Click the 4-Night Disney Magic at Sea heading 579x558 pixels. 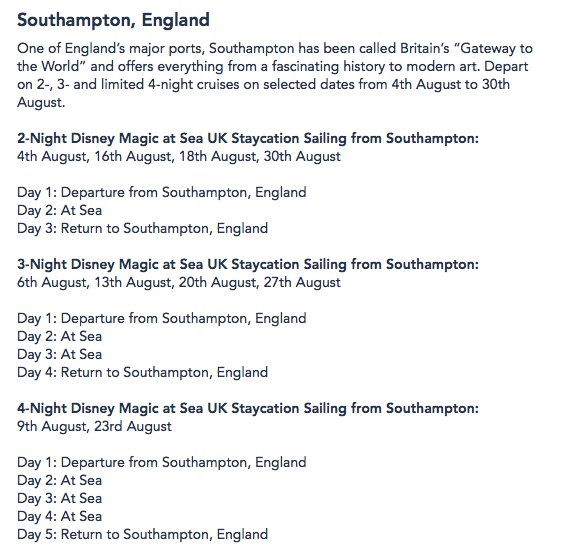(248, 408)
